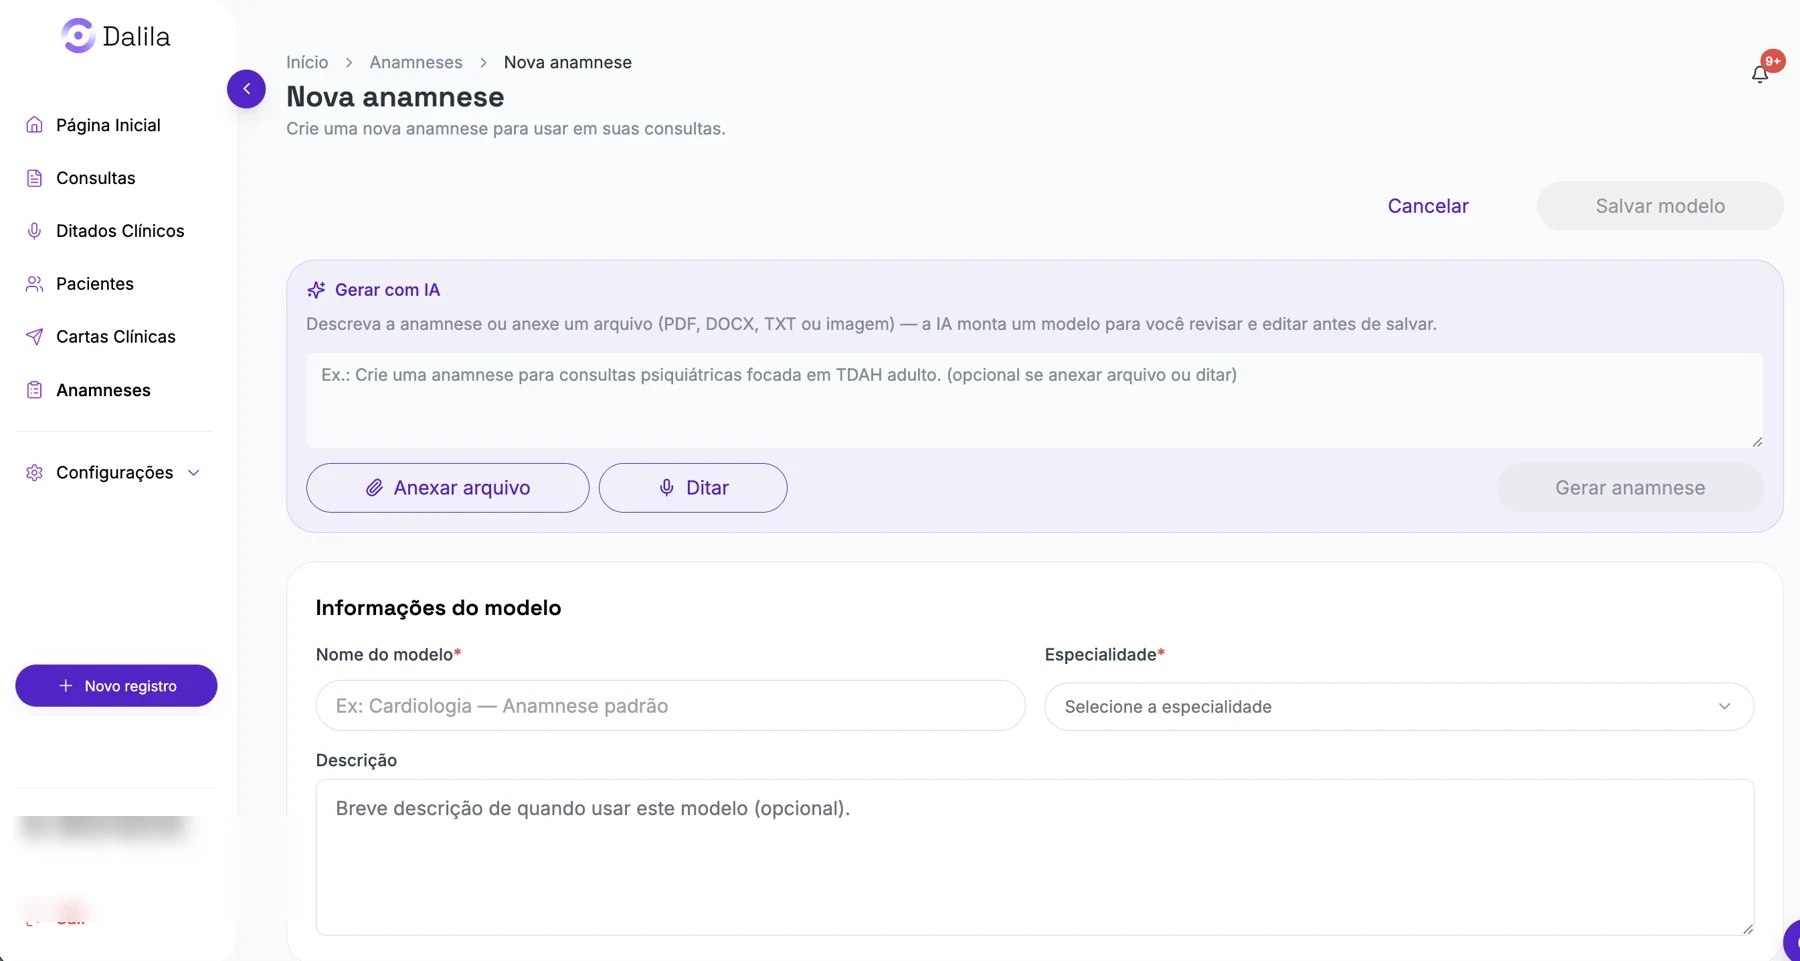Screen dimensions: 1800x961
Task: Open the notifications bell
Action: point(1760,74)
